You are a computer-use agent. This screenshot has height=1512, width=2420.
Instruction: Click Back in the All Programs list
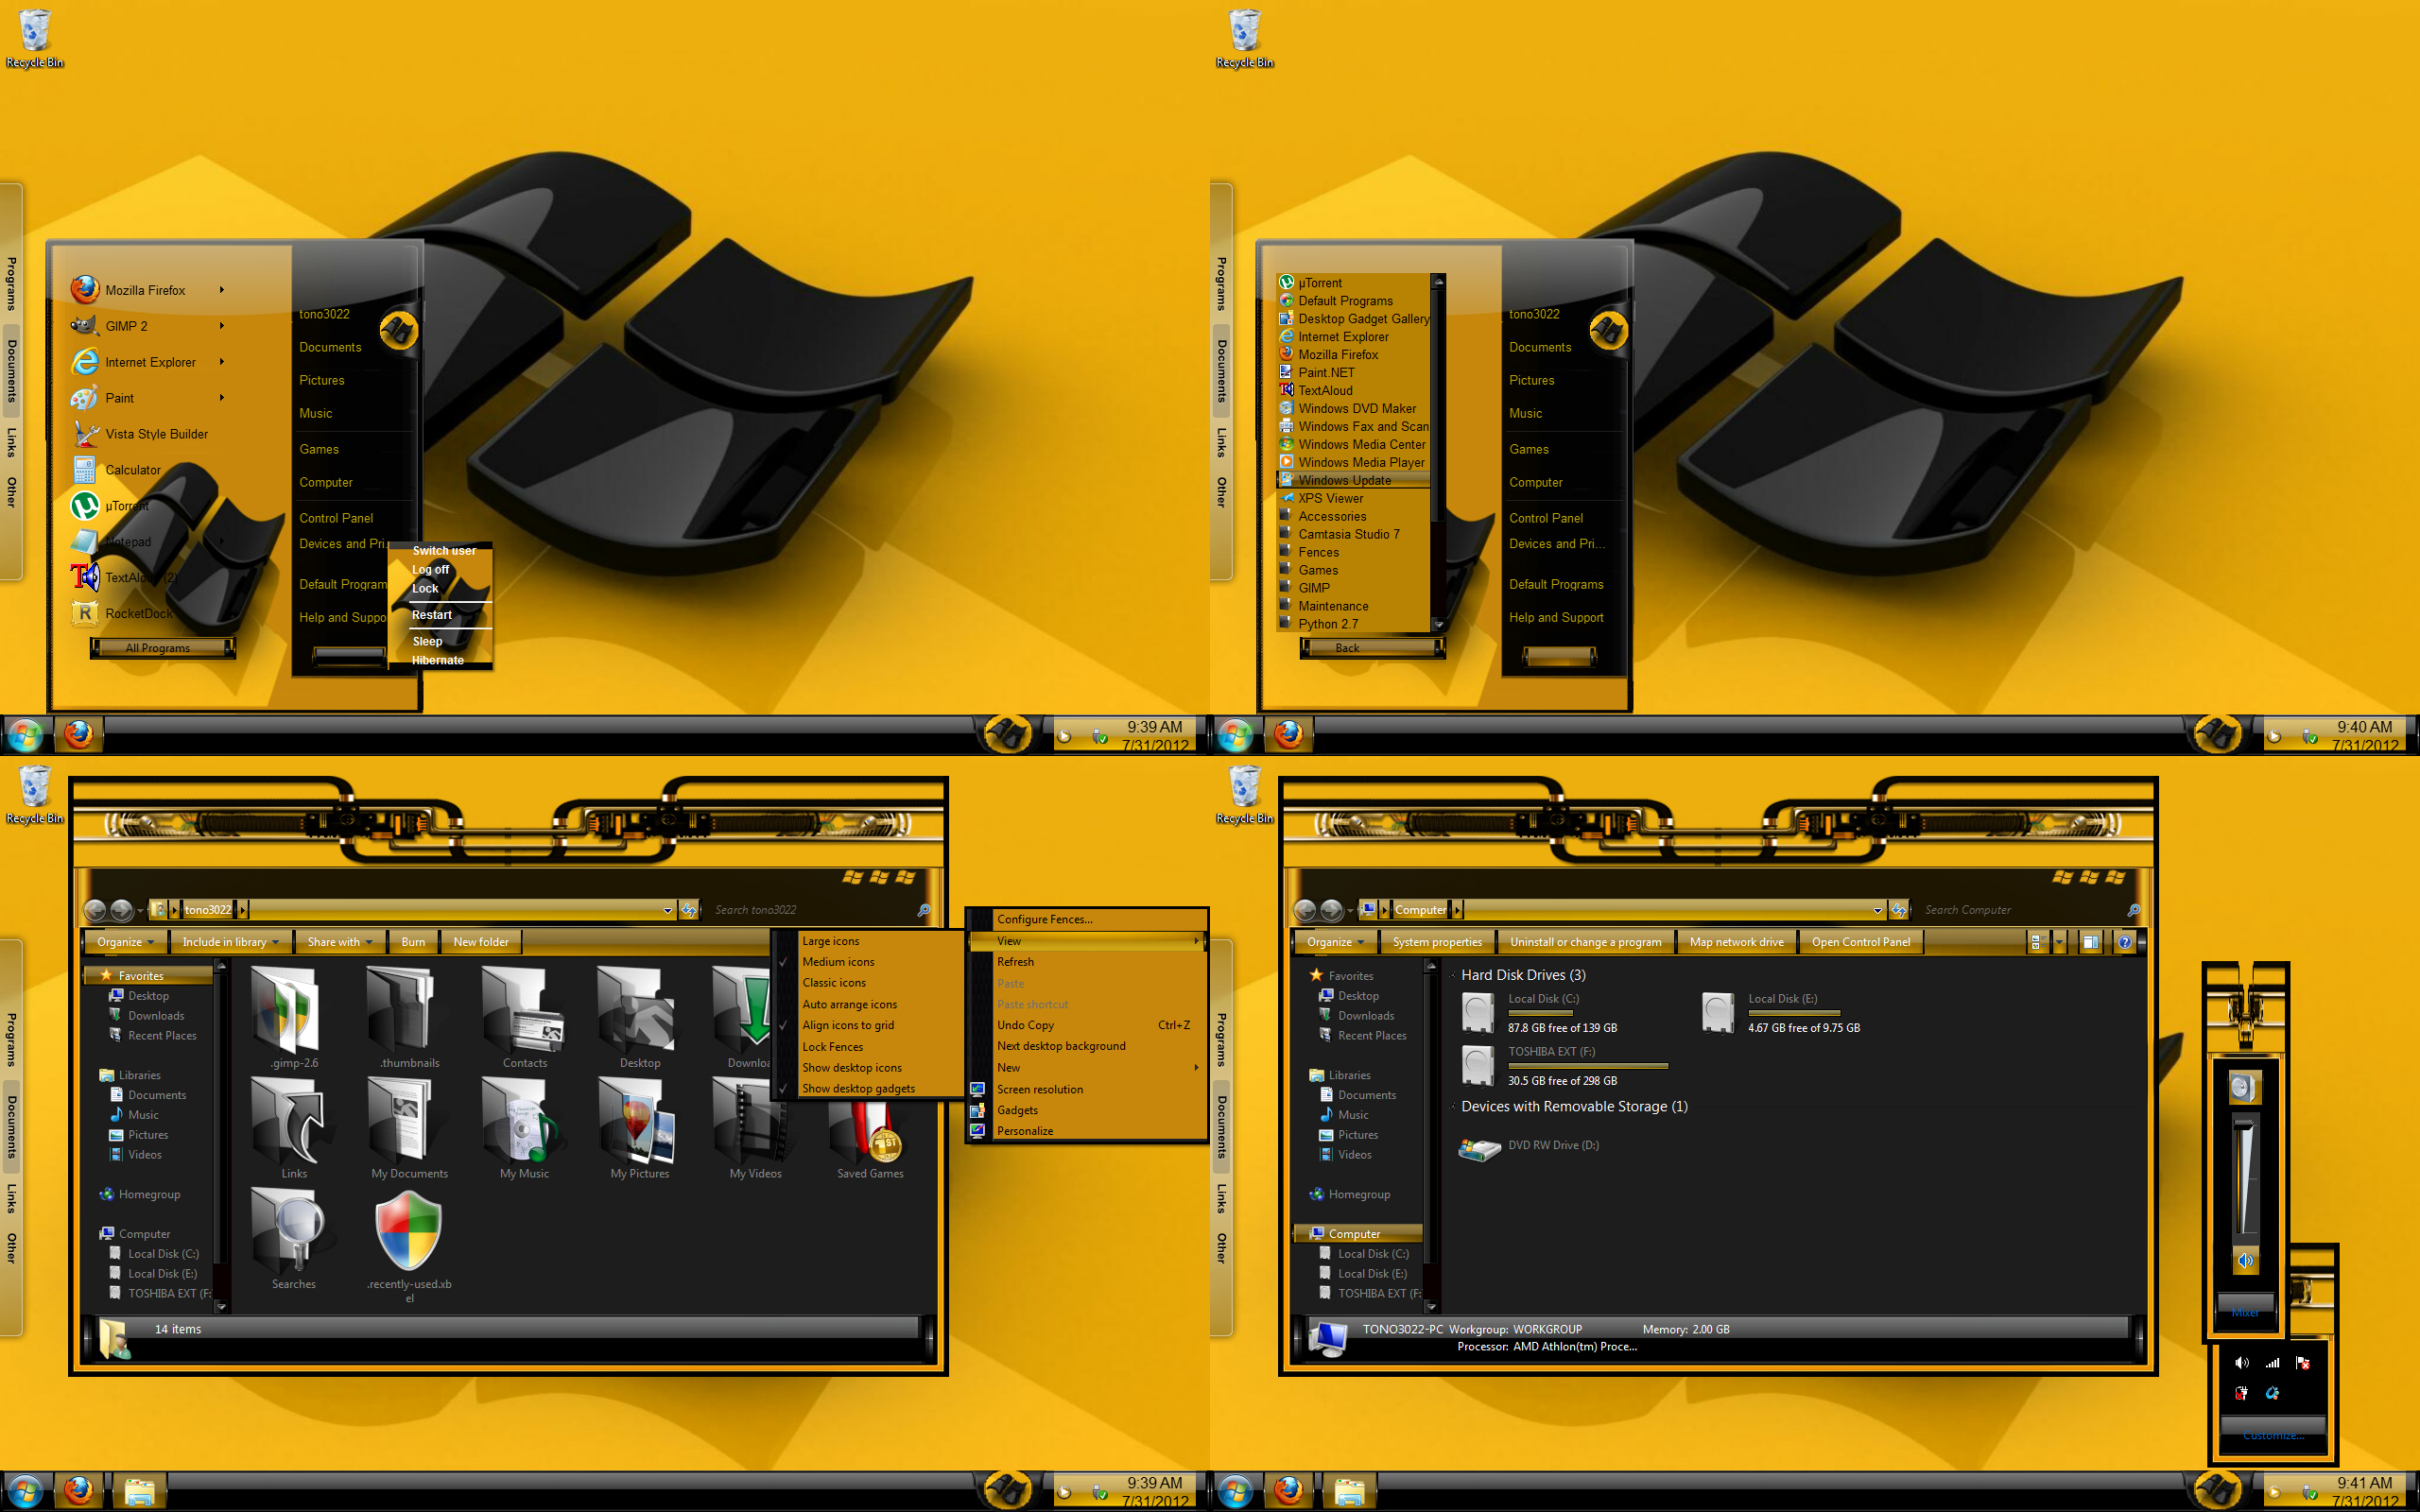(x=1372, y=648)
